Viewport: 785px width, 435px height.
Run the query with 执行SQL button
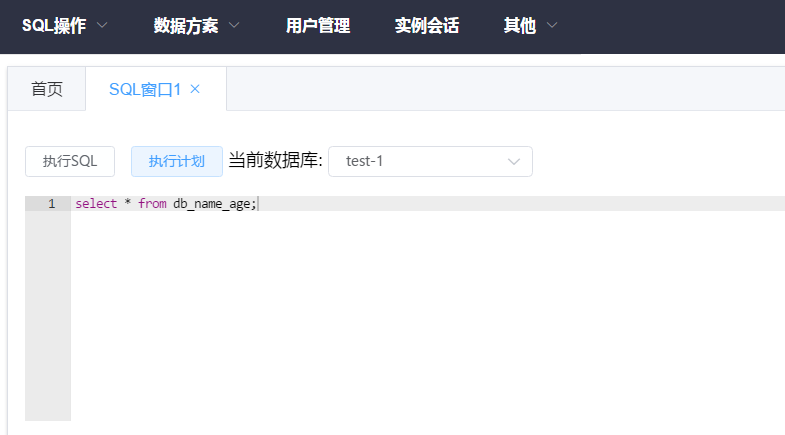point(70,161)
